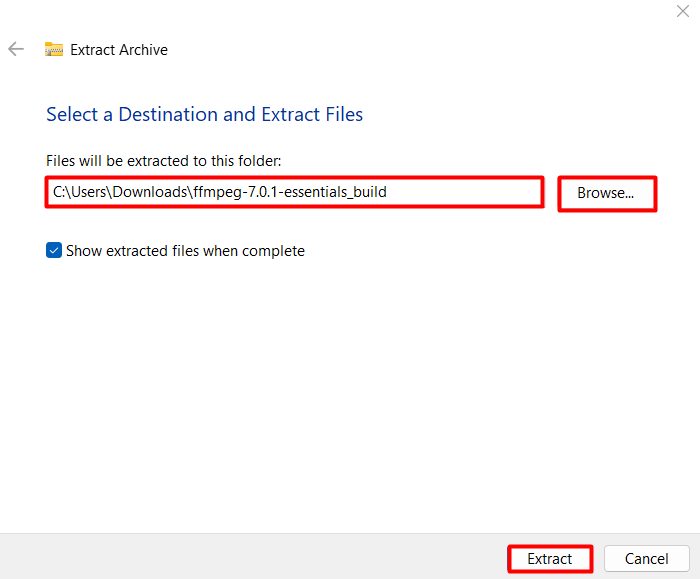Screen dimensions: 700x579
Task: Click the zipped folder icon beside Extract Archive
Action: pyautogui.click(x=54, y=49)
